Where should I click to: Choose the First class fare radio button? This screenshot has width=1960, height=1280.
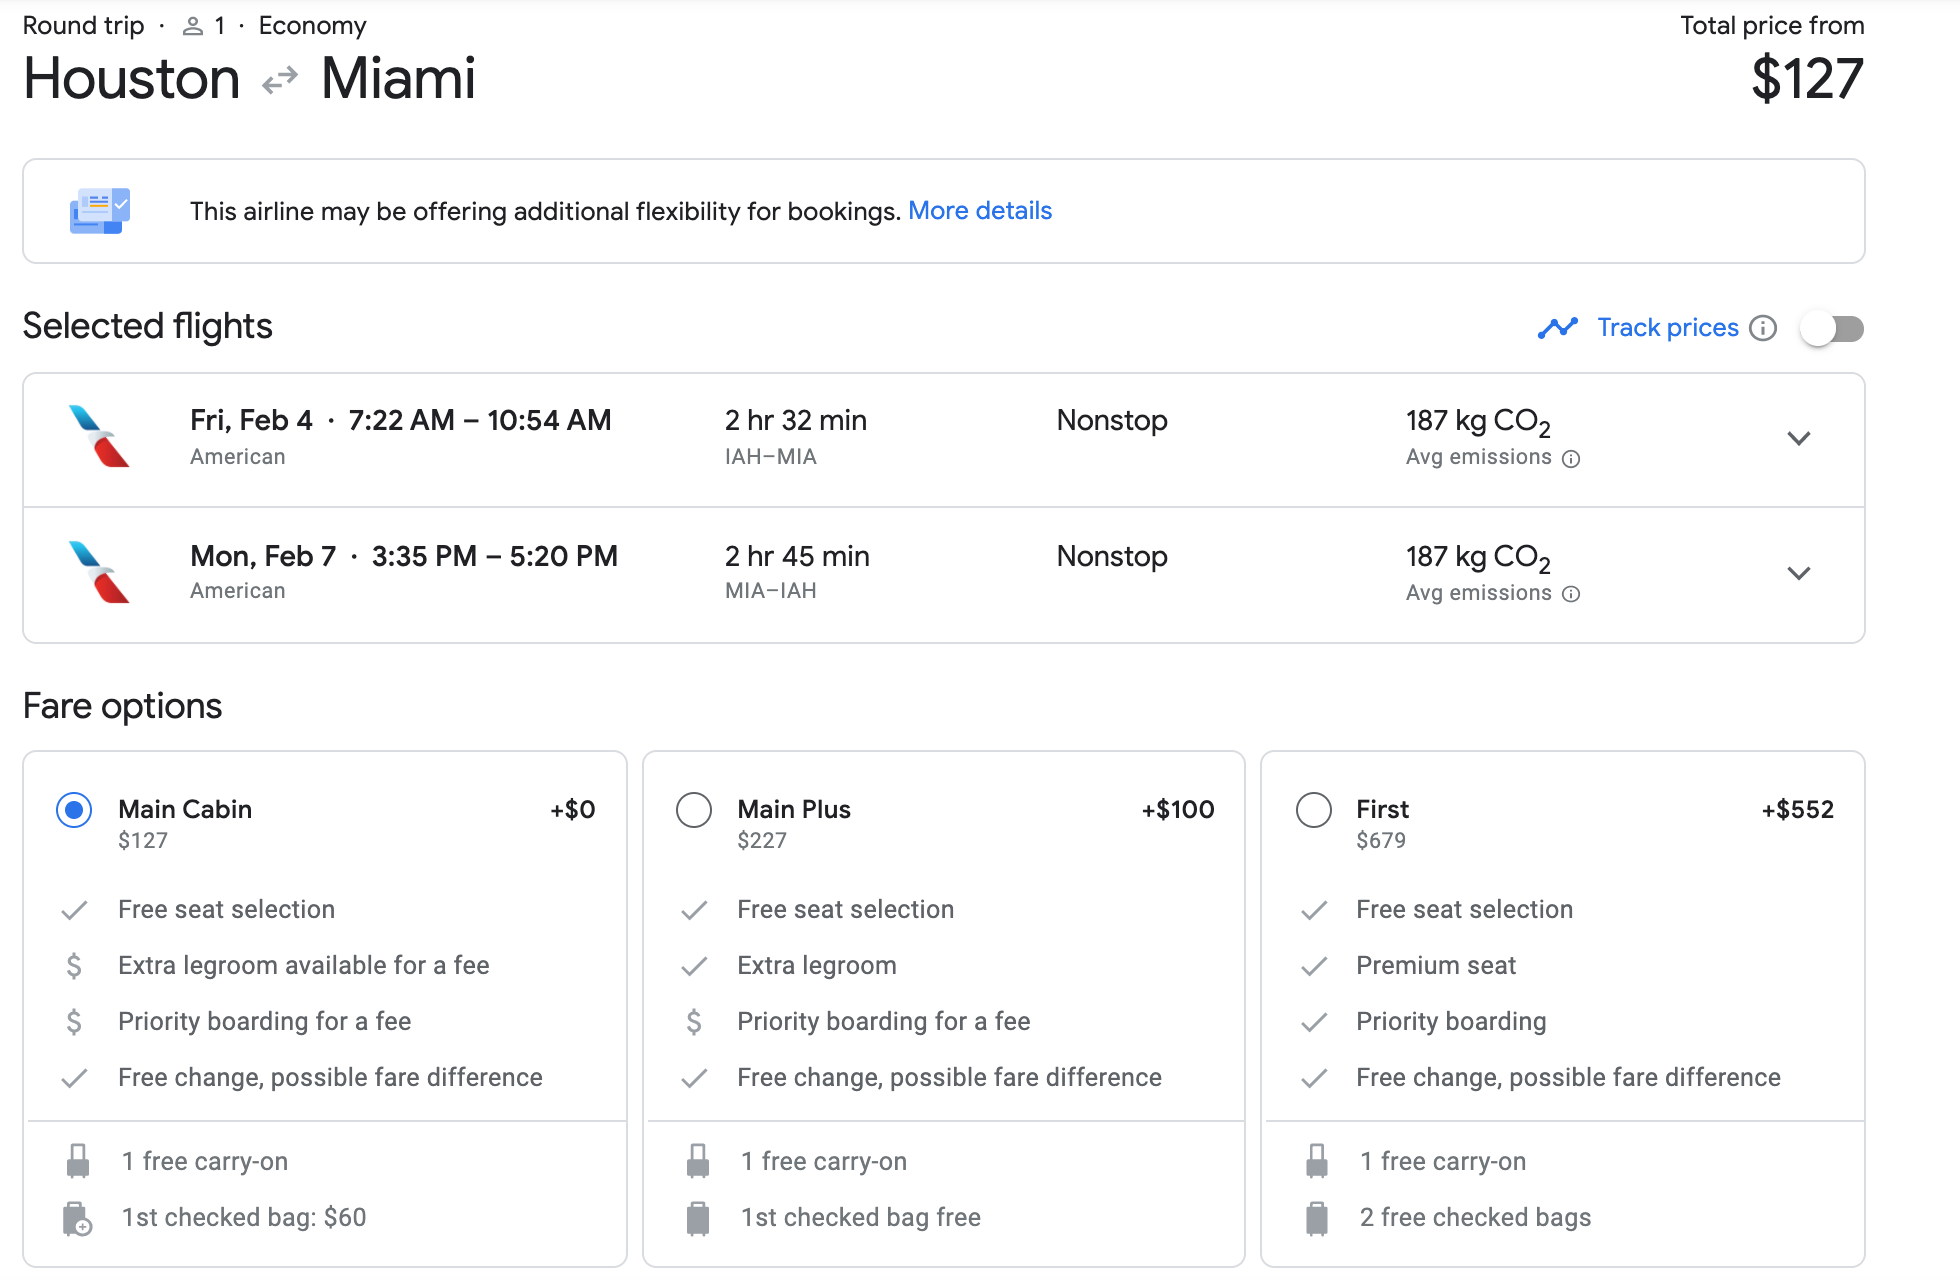click(x=1313, y=810)
